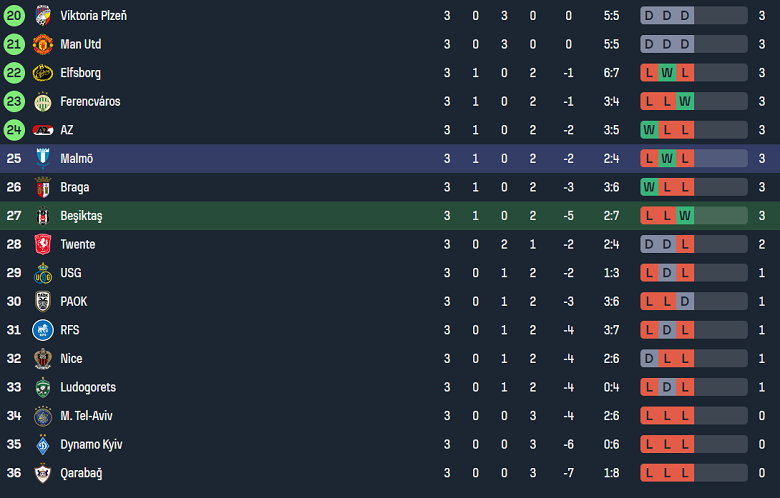Click the Ferencváros team crest
The height and width of the screenshot is (498, 780).
42,101
